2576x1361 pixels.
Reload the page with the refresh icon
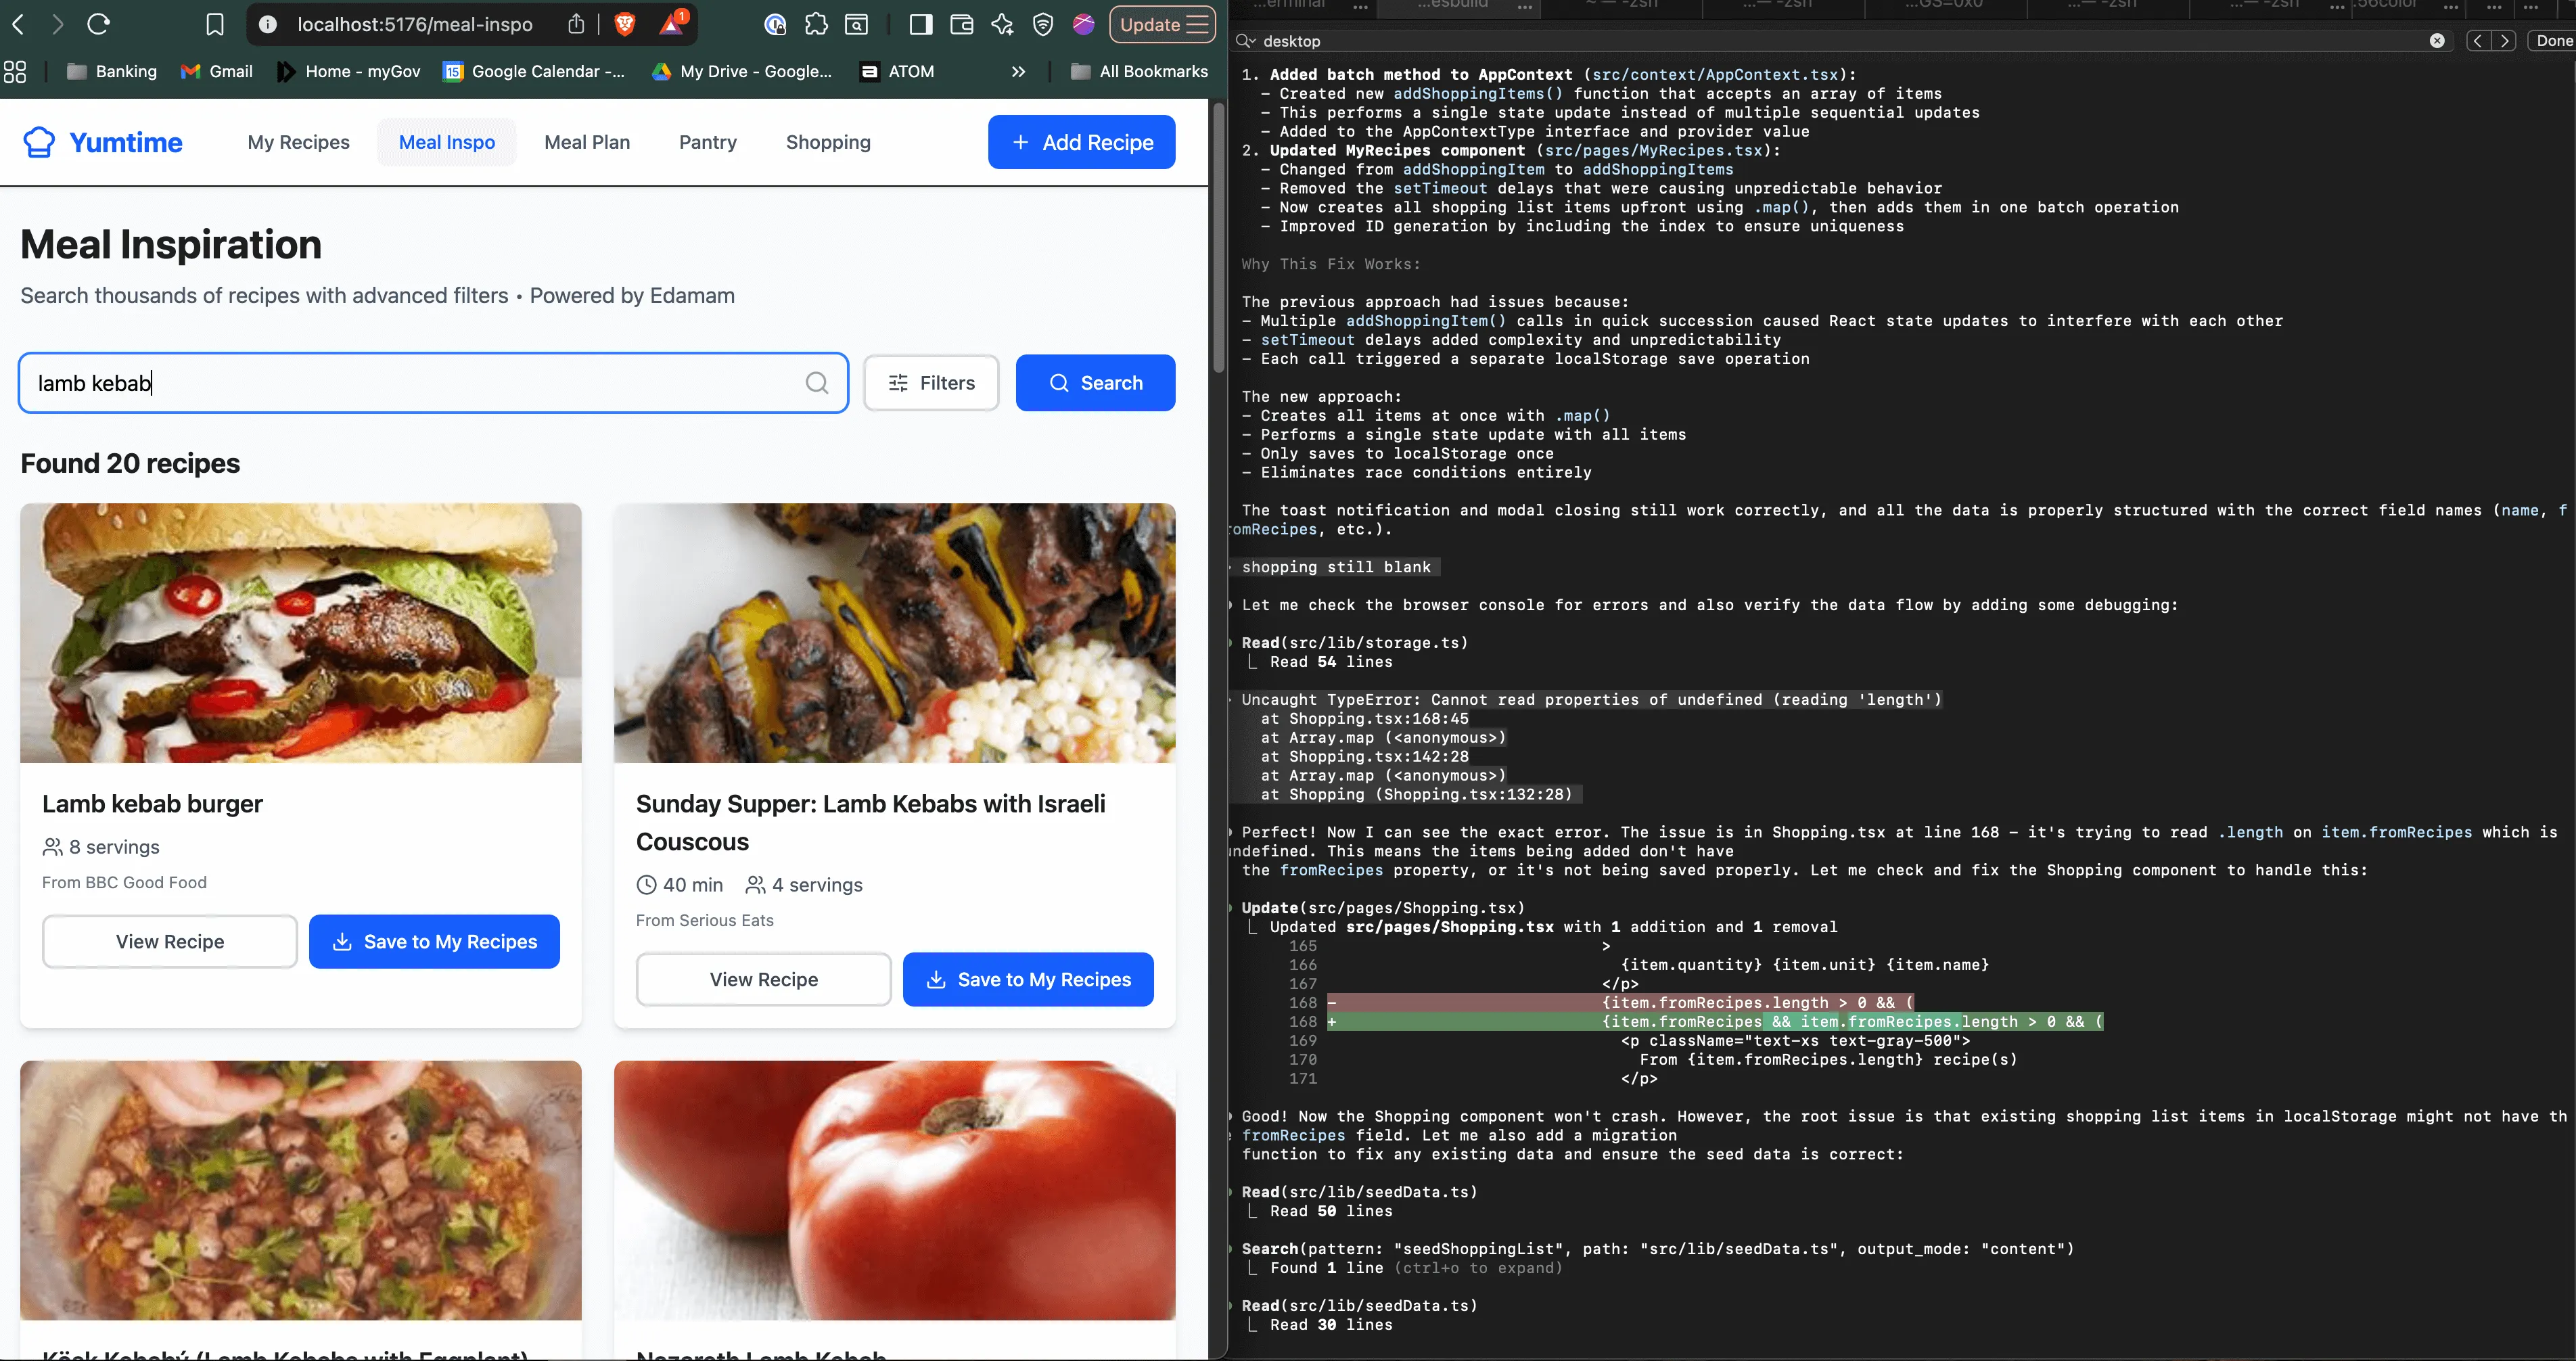coord(98,24)
